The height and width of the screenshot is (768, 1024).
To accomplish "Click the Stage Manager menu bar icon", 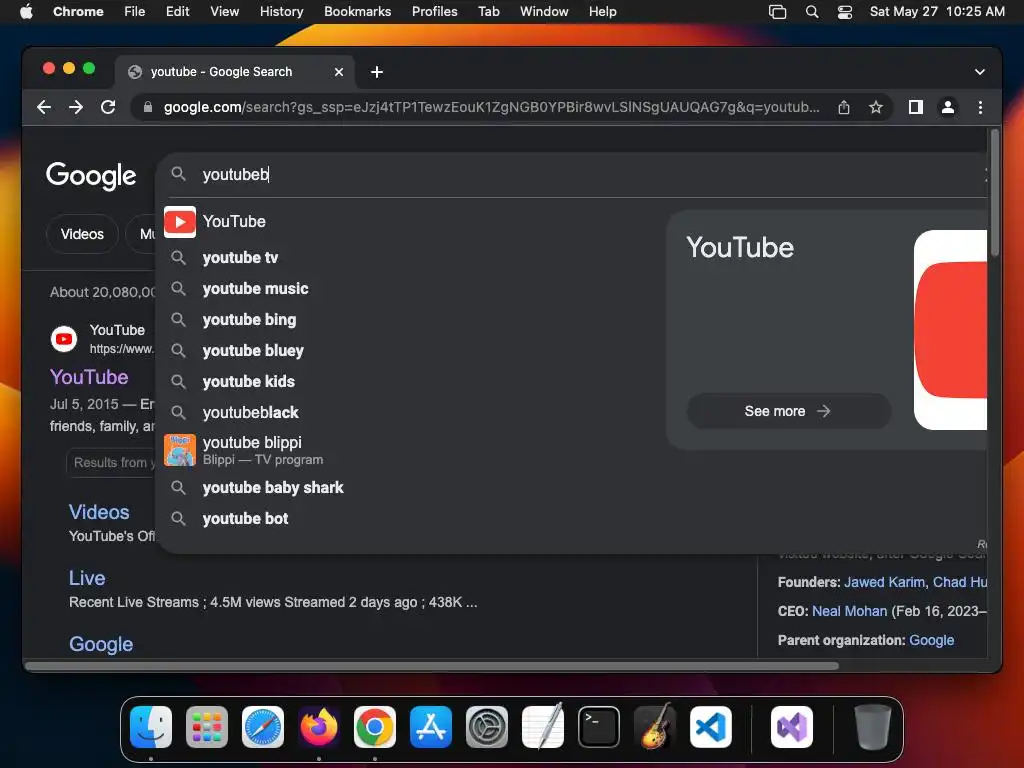I will click(x=777, y=12).
